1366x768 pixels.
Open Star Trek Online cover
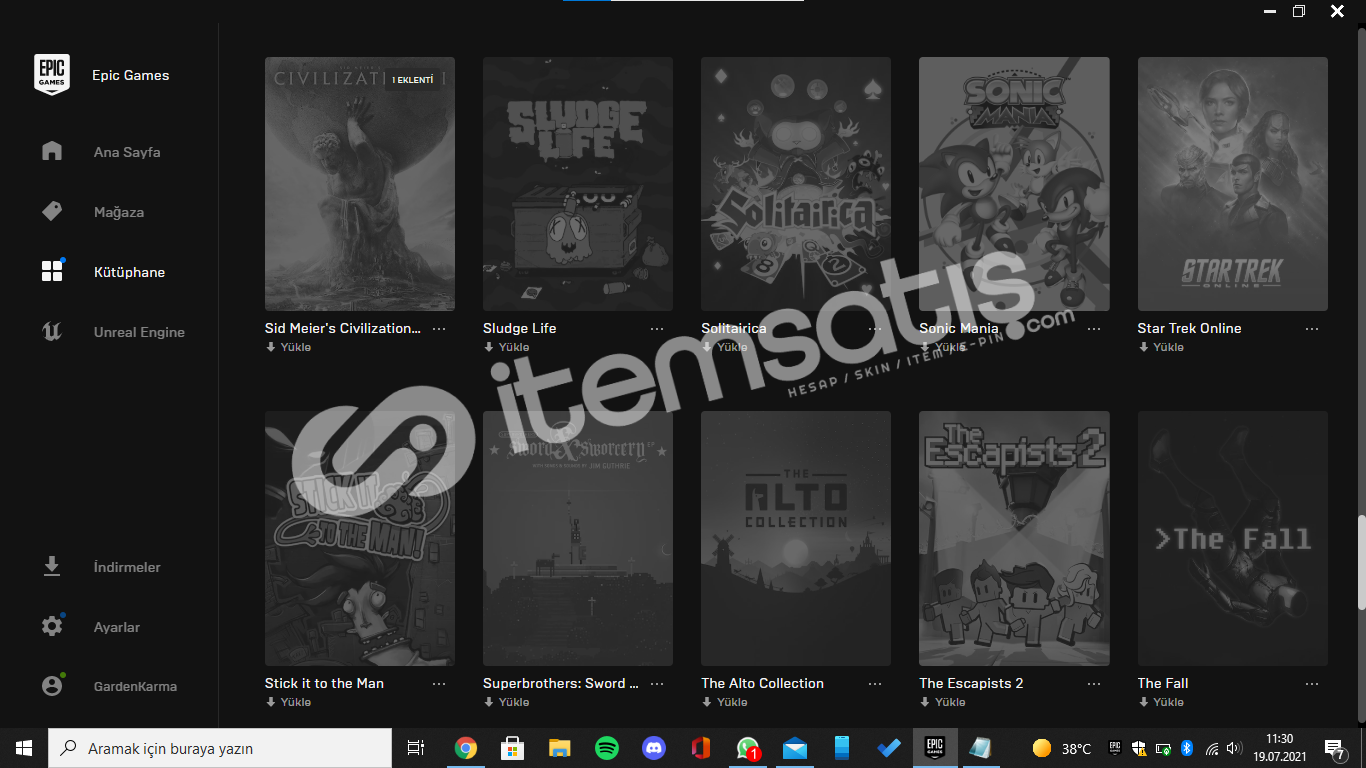1233,184
